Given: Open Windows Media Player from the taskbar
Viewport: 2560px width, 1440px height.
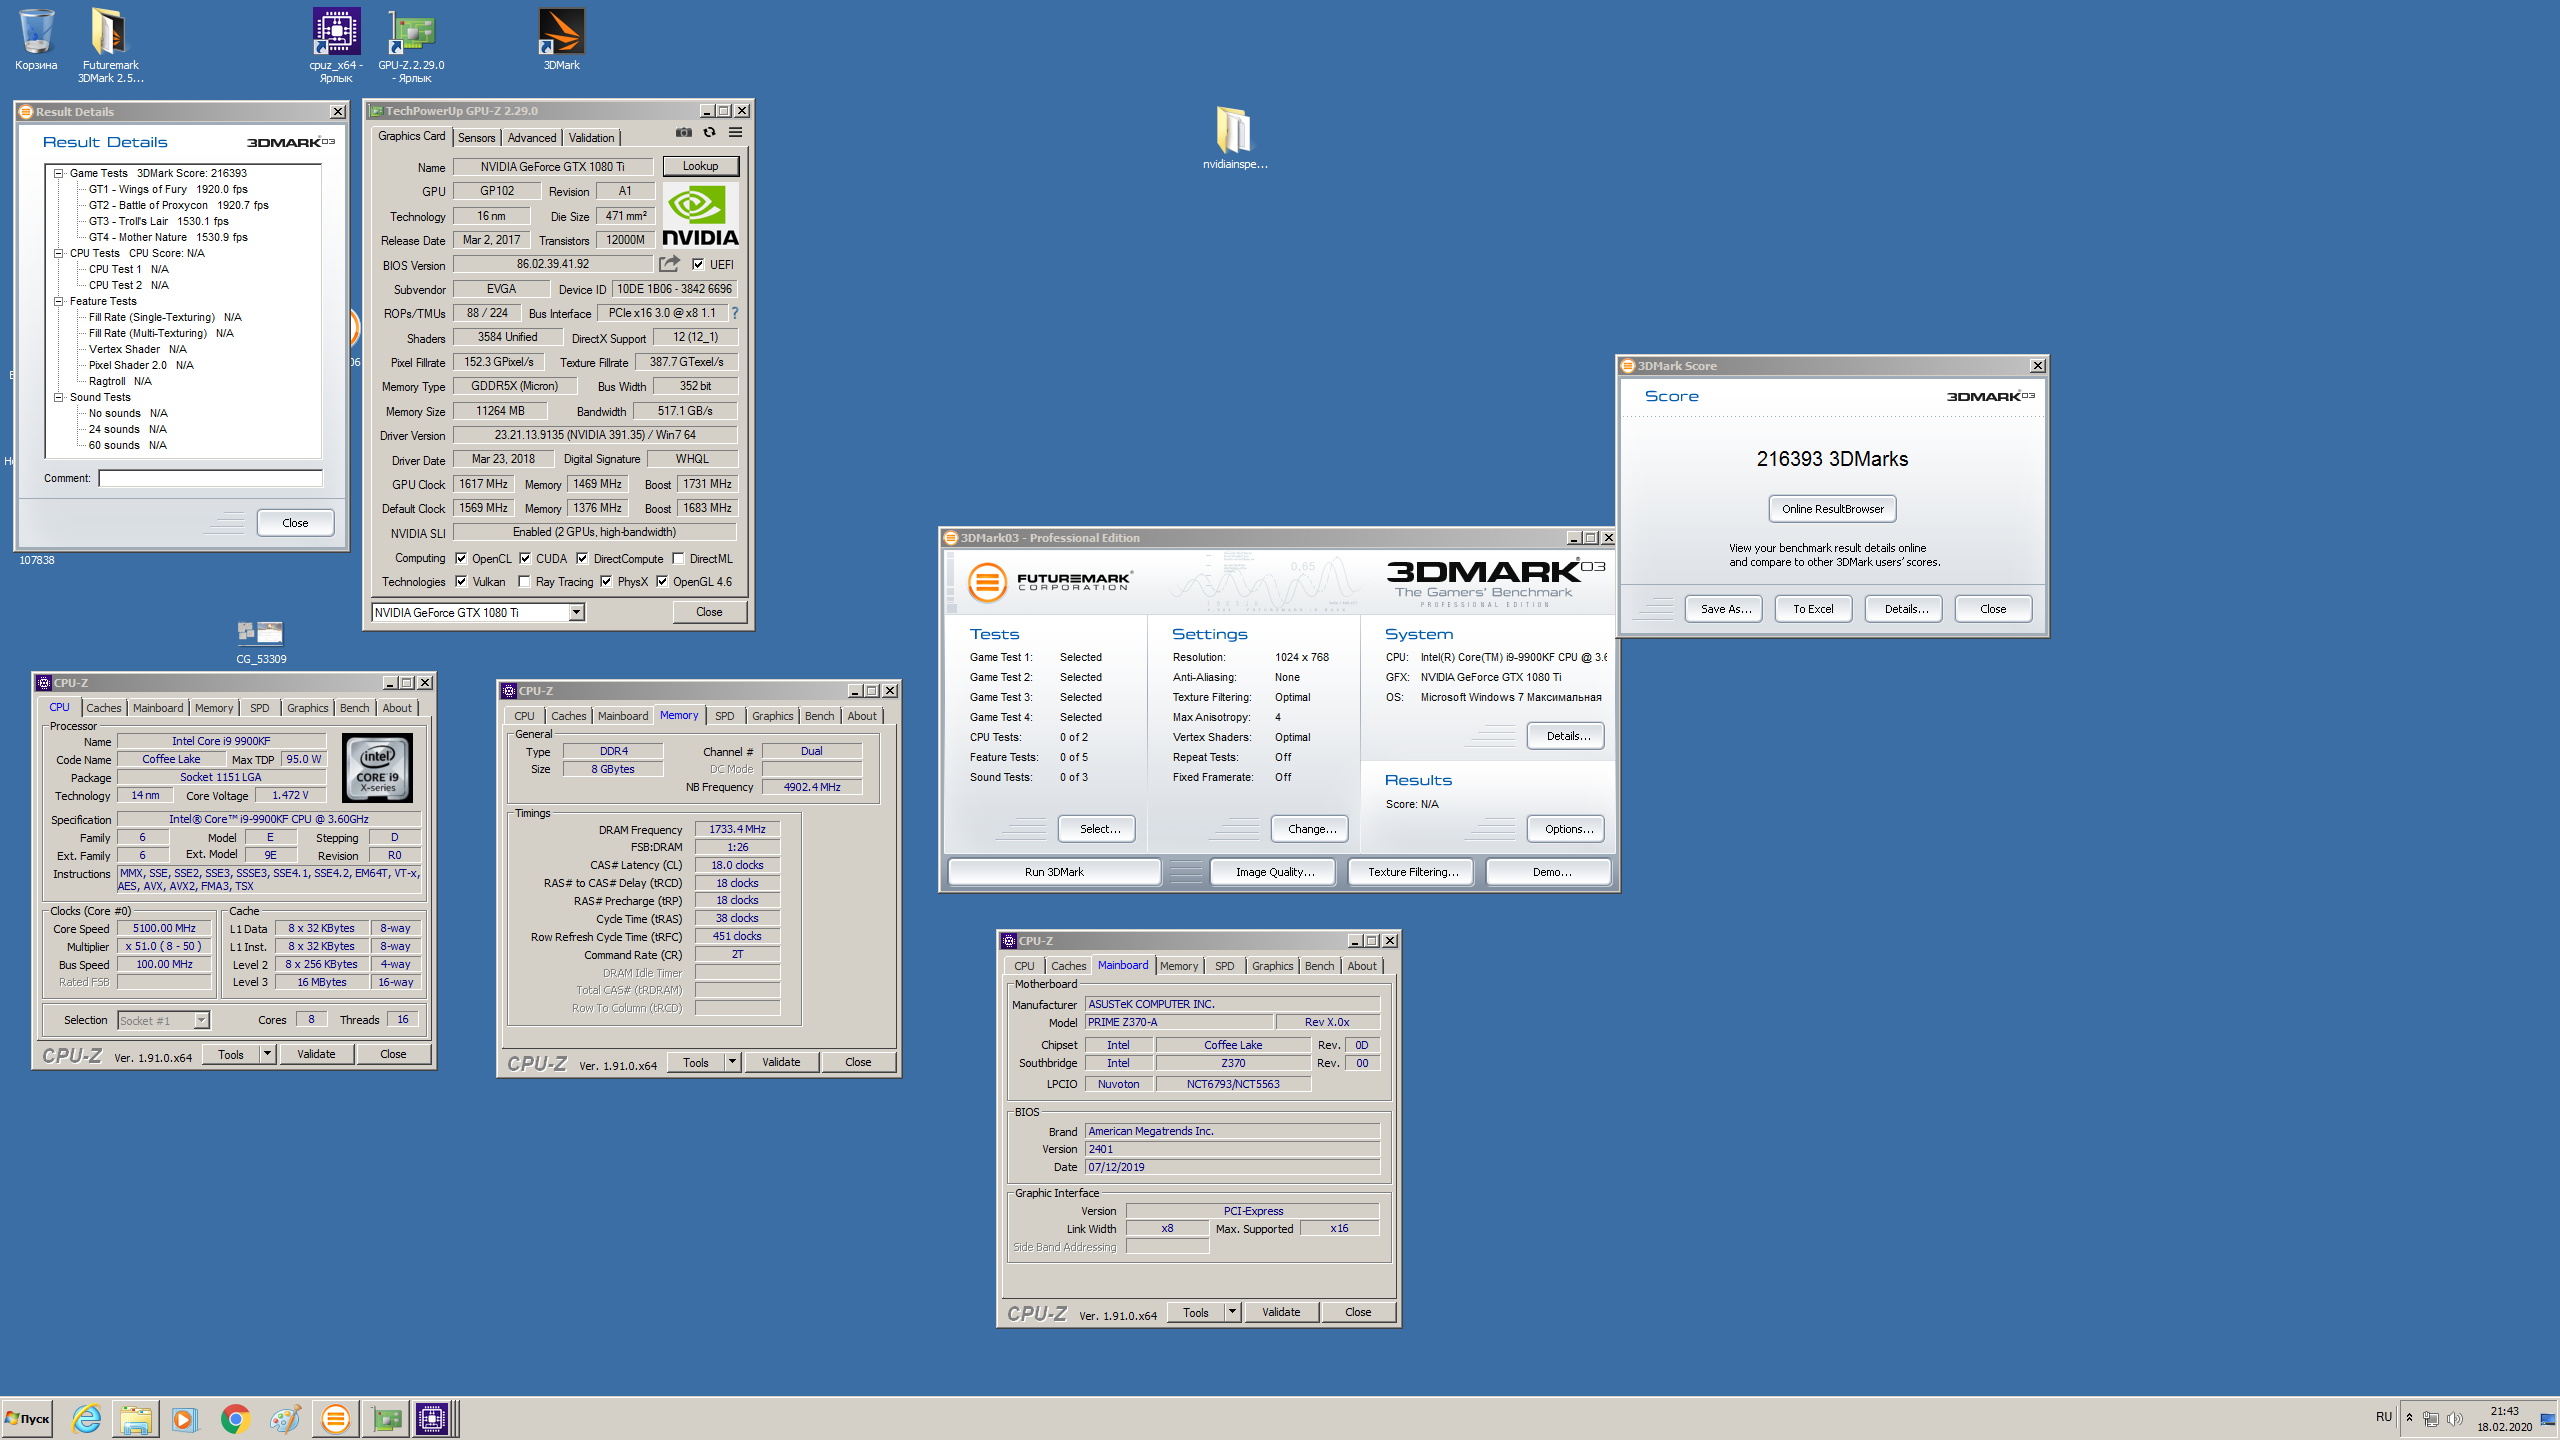Looking at the screenshot, I should 184,1418.
